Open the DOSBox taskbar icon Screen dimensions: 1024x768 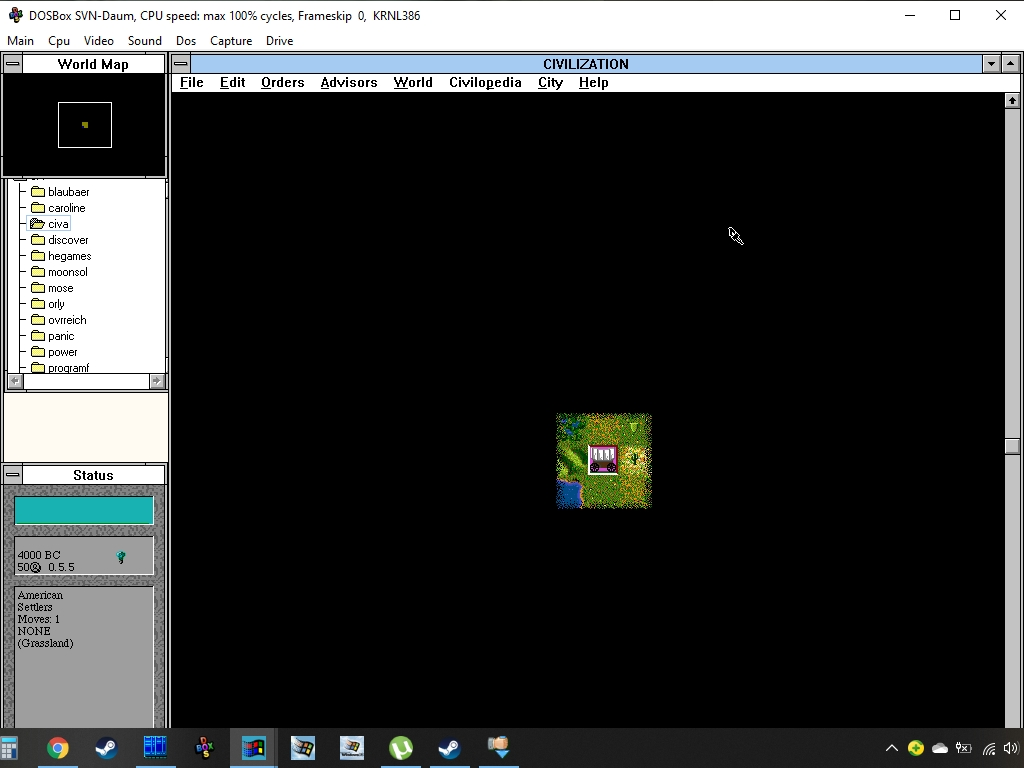pyautogui.click(x=204, y=748)
